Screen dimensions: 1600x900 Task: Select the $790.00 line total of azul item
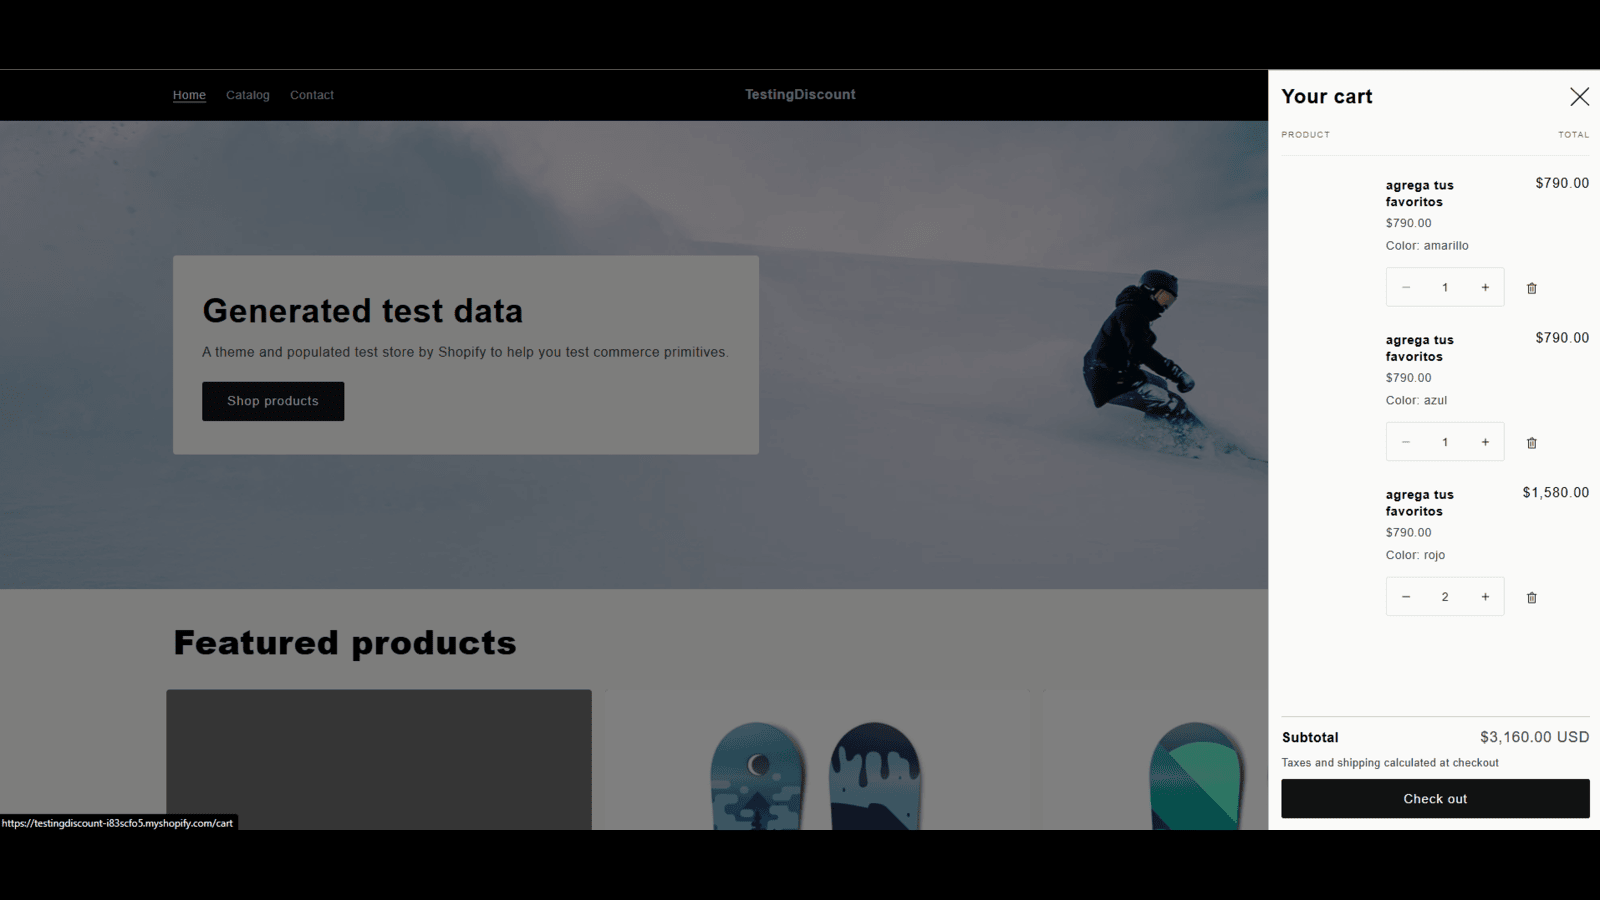(1562, 338)
